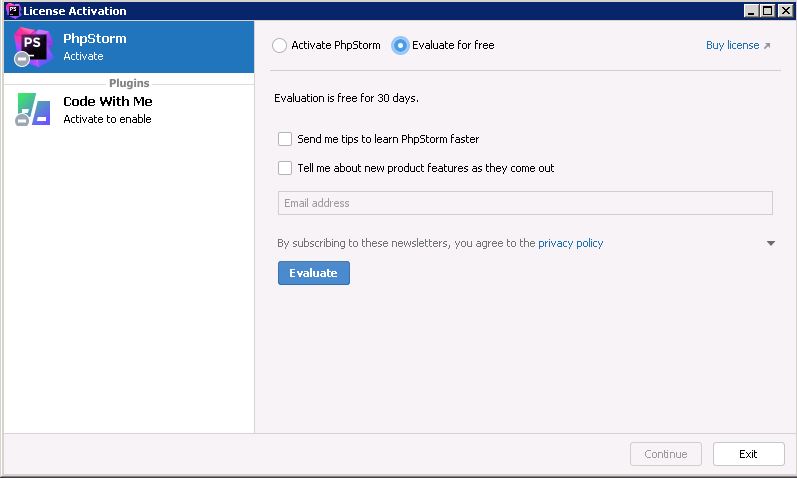797x478 pixels.
Task: Expand the newsletter agreement details arrow
Action: pyautogui.click(x=771, y=243)
